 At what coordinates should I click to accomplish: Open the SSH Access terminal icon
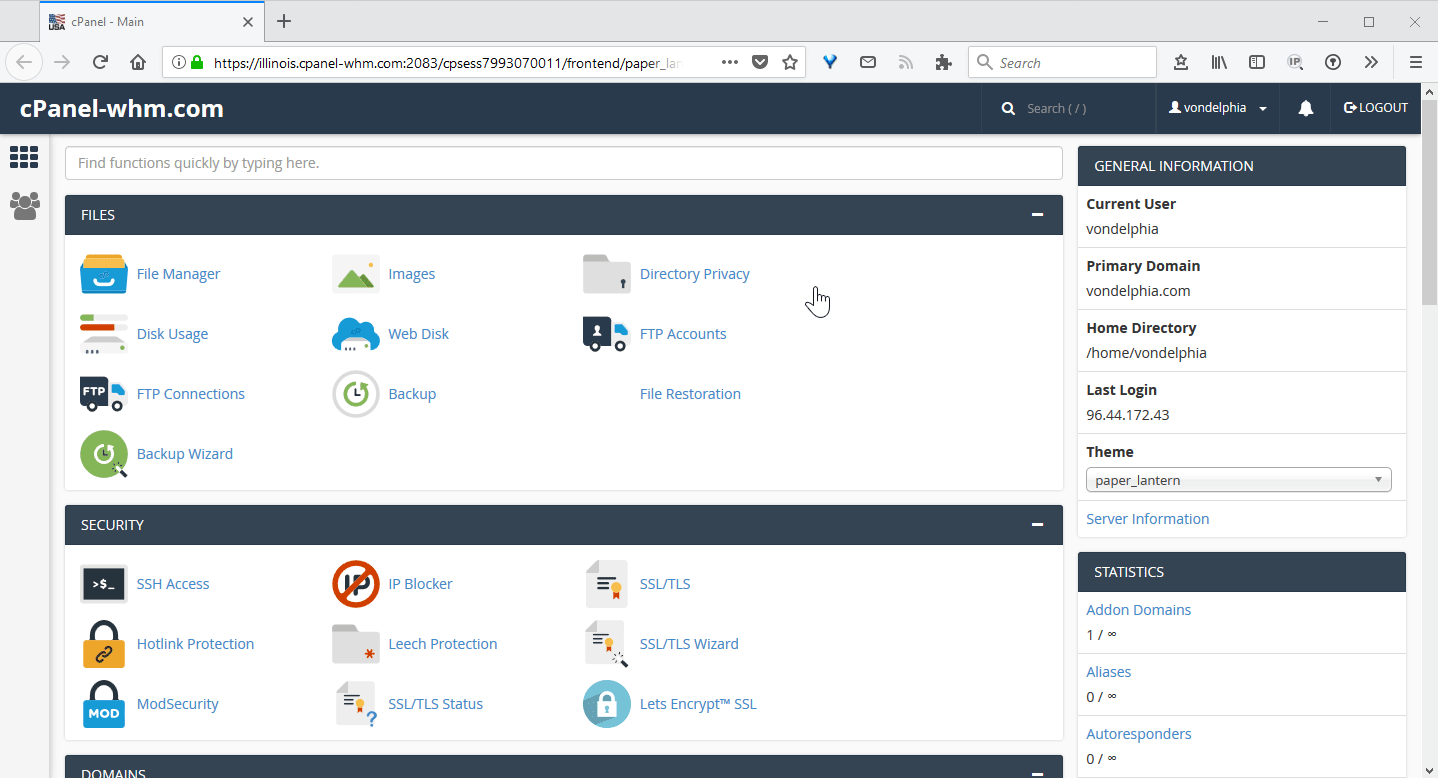(104, 584)
